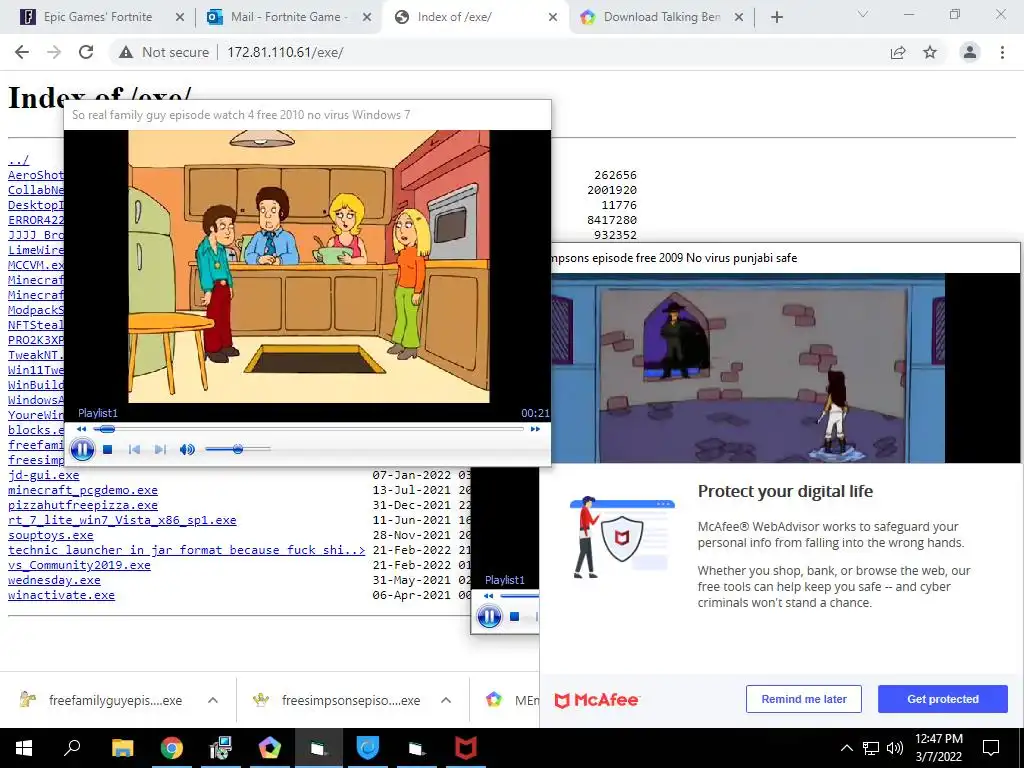Open the share page icon in address bar
The image size is (1024, 768).
(898, 52)
